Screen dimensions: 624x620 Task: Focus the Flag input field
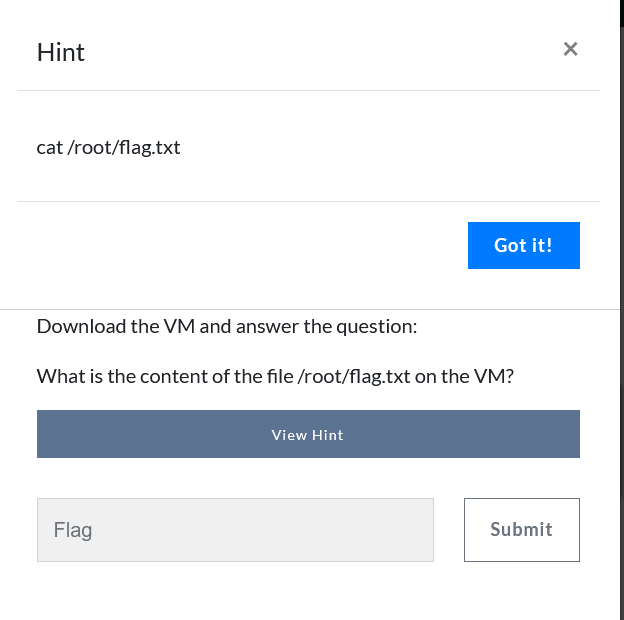coord(235,530)
